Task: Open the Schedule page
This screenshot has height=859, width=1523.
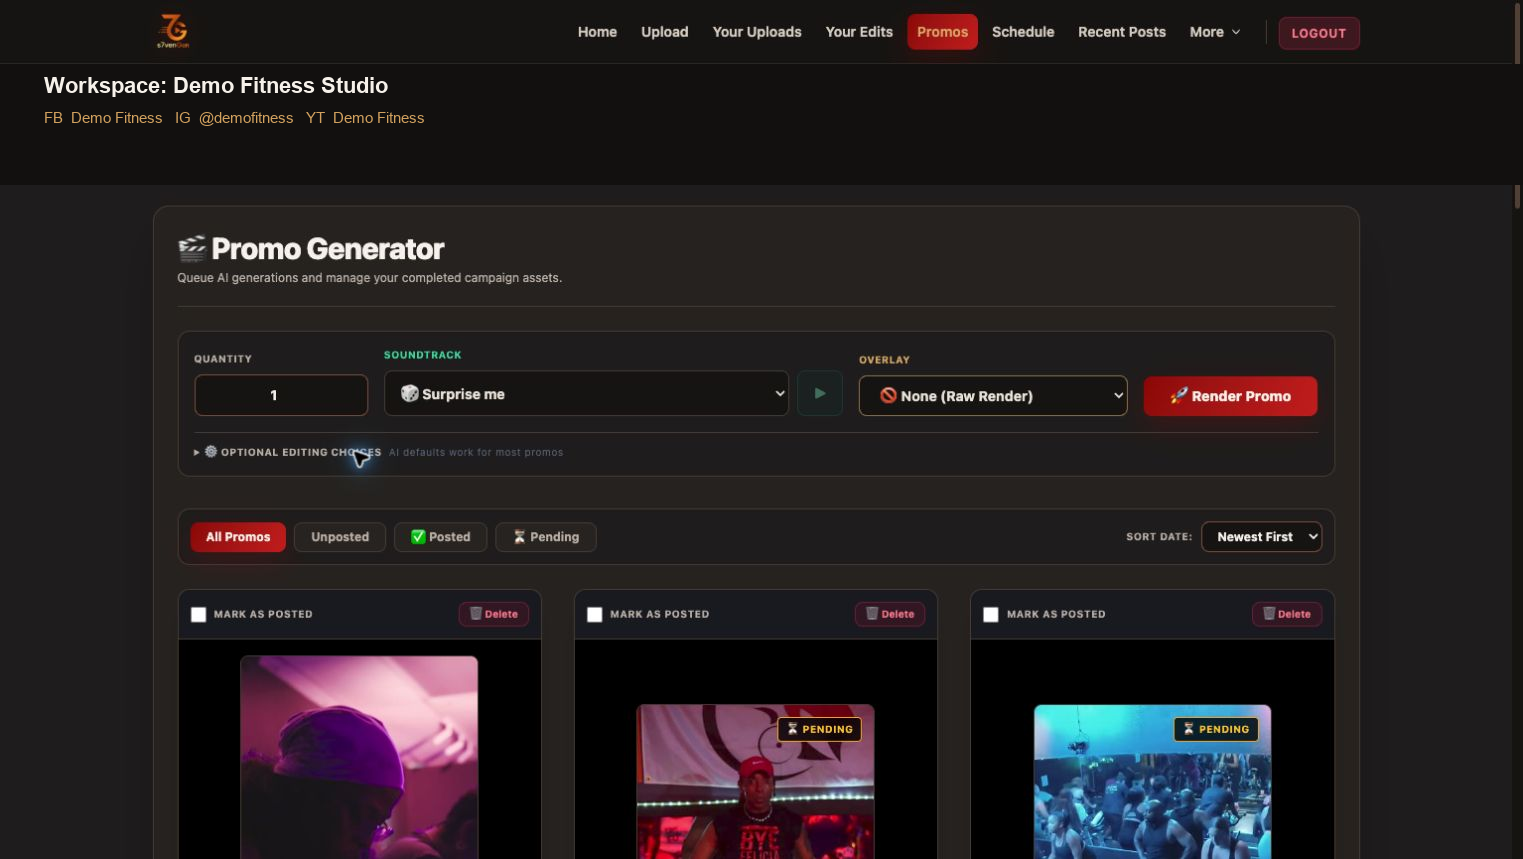Action: coord(1023,32)
